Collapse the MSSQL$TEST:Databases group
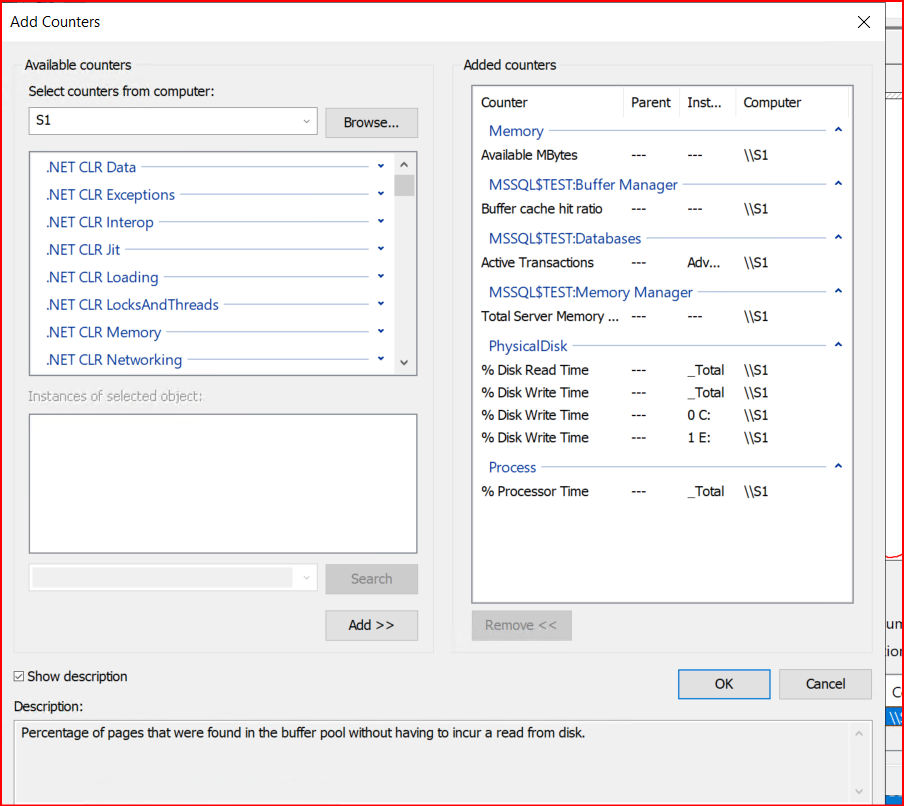This screenshot has width=904, height=806. [838, 238]
